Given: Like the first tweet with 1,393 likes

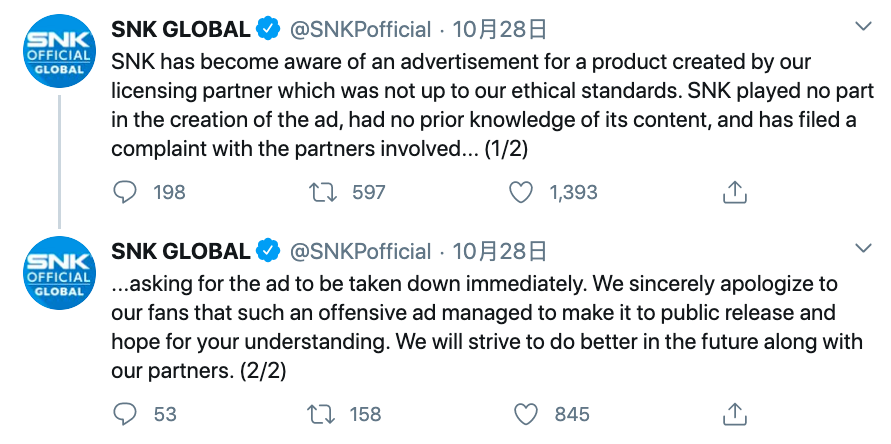Looking at the screenshot, I should tap(521, 193).
